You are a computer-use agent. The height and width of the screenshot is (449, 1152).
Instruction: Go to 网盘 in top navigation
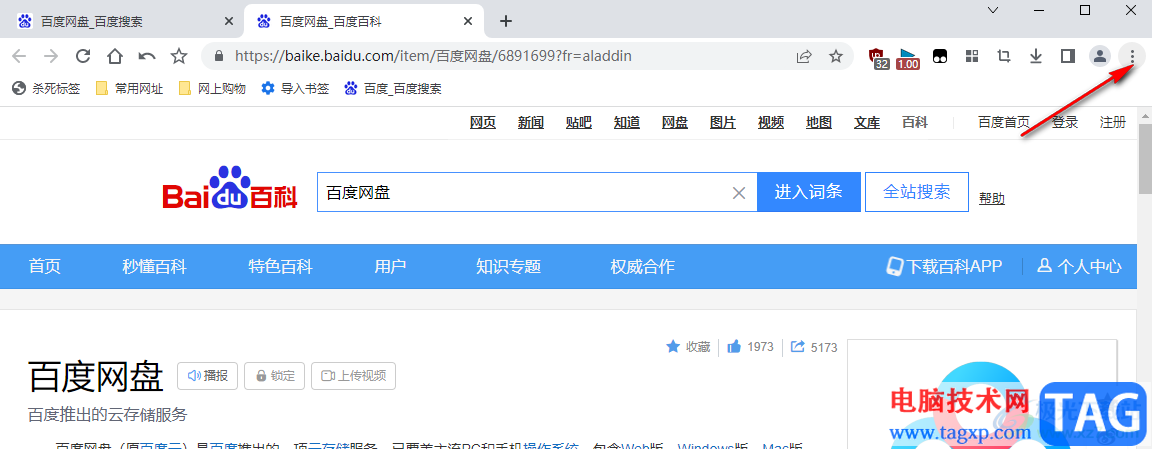(675, 123)
